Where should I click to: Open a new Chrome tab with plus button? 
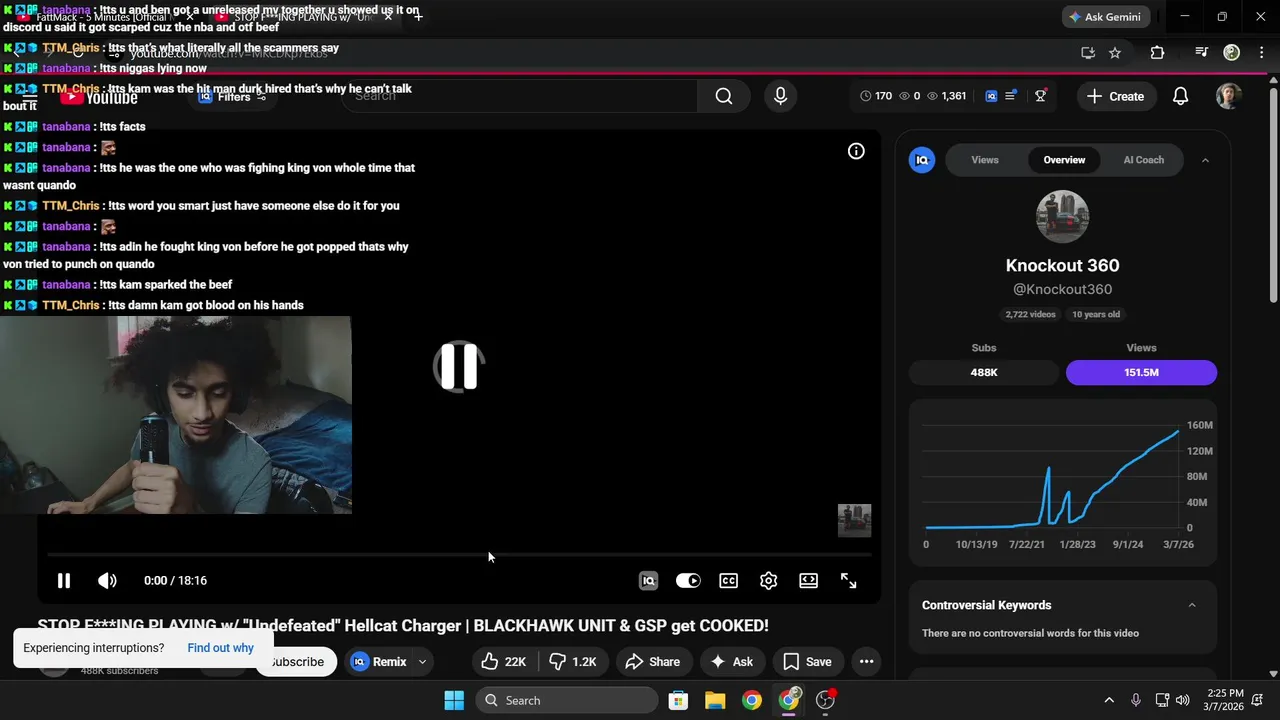pos(417,16)
